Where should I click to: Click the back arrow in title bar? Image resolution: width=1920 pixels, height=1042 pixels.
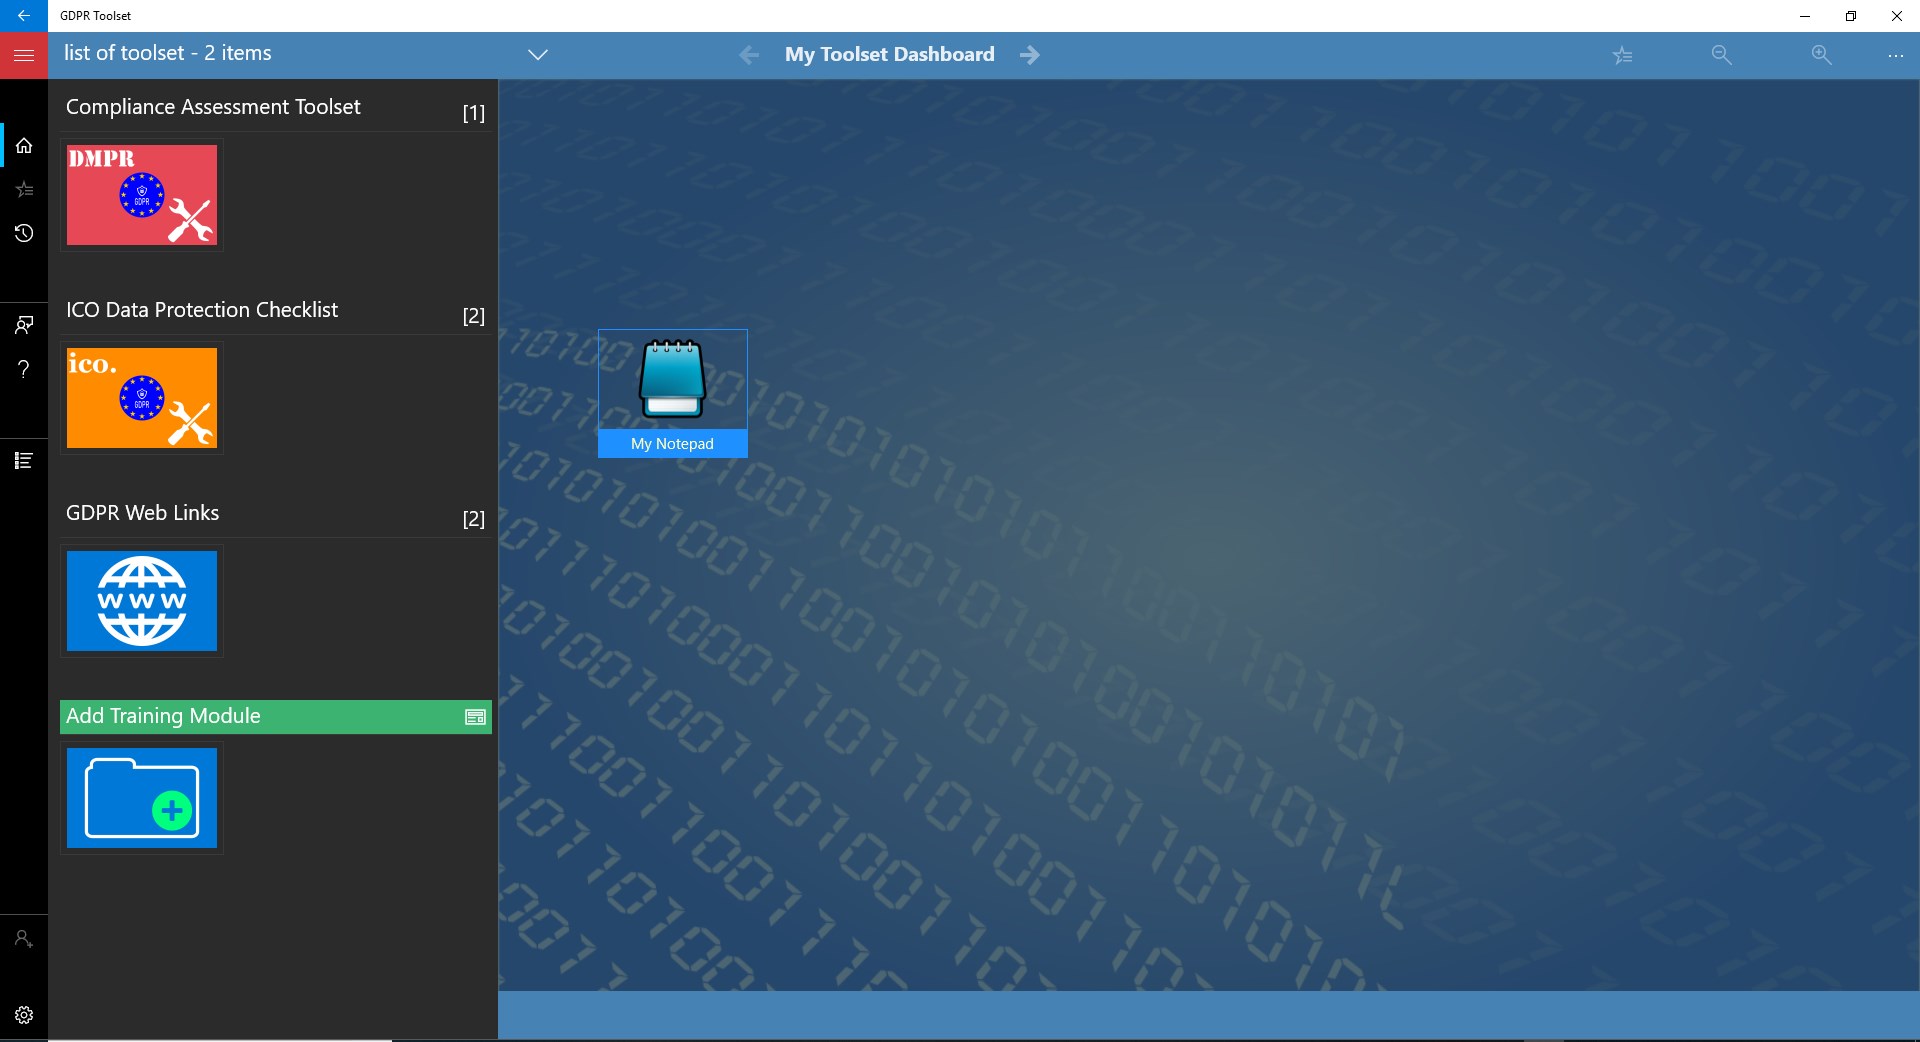pos(24,16)
